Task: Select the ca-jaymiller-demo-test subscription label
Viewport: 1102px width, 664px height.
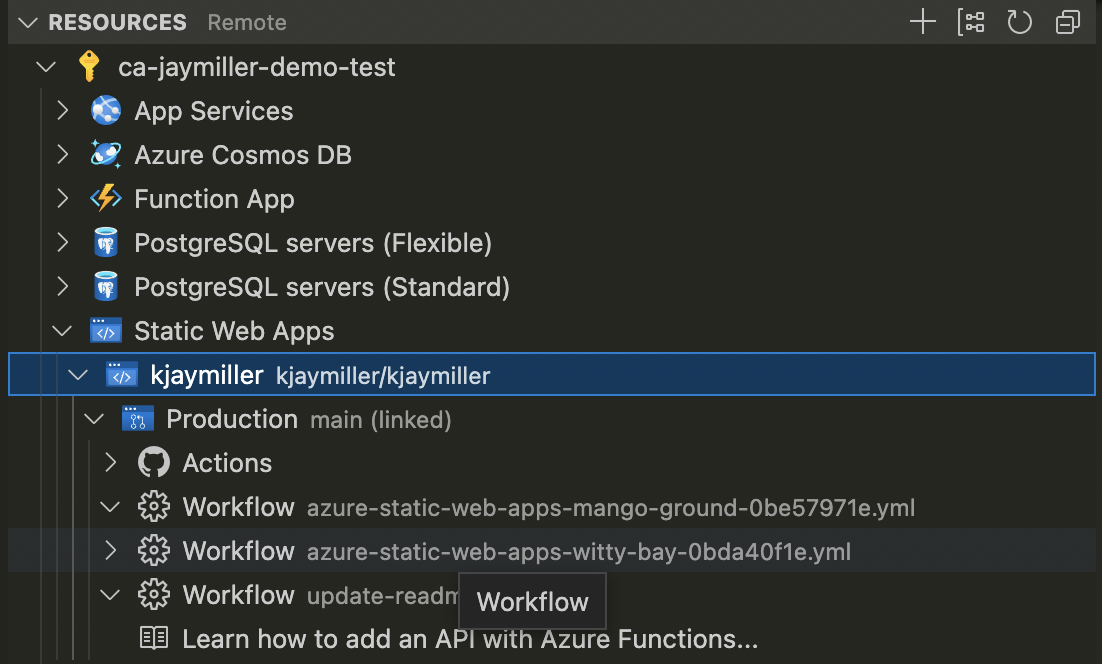Action: (257, 67)
